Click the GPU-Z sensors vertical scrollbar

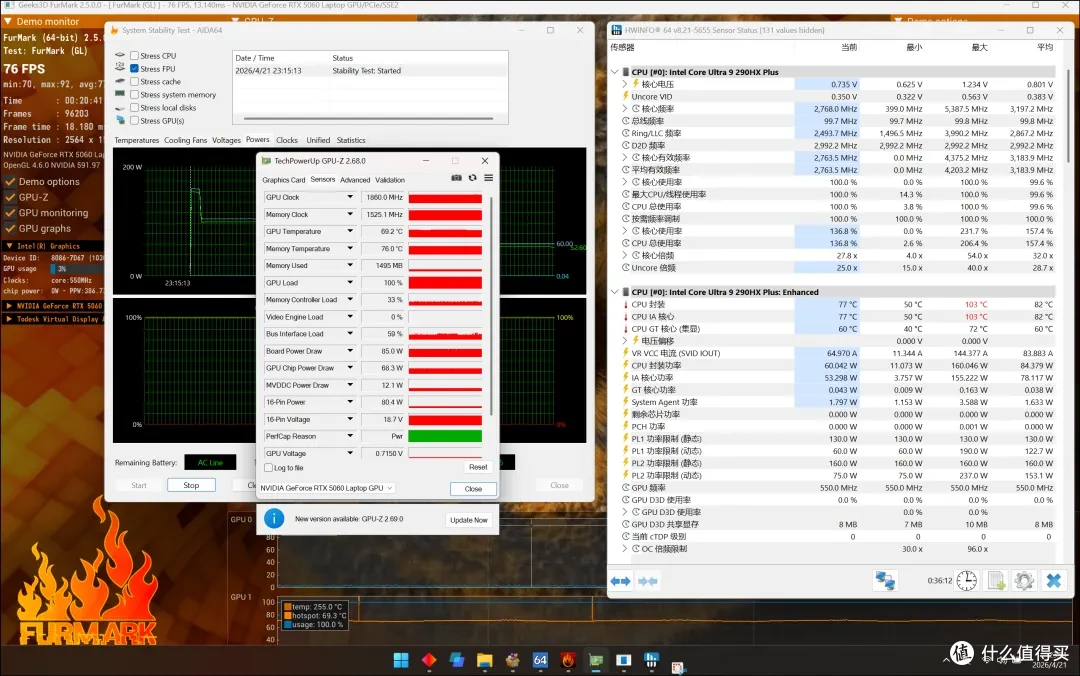coord(491,307)
